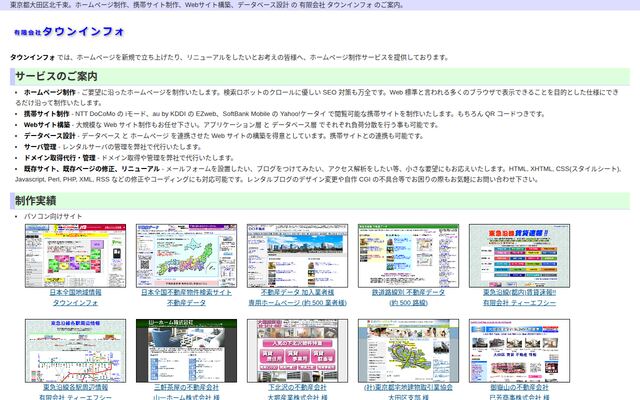Click the bold ドメイン取得代行・管理 list term
Viewport: 640px width, 400px height.
pos(60,158)
